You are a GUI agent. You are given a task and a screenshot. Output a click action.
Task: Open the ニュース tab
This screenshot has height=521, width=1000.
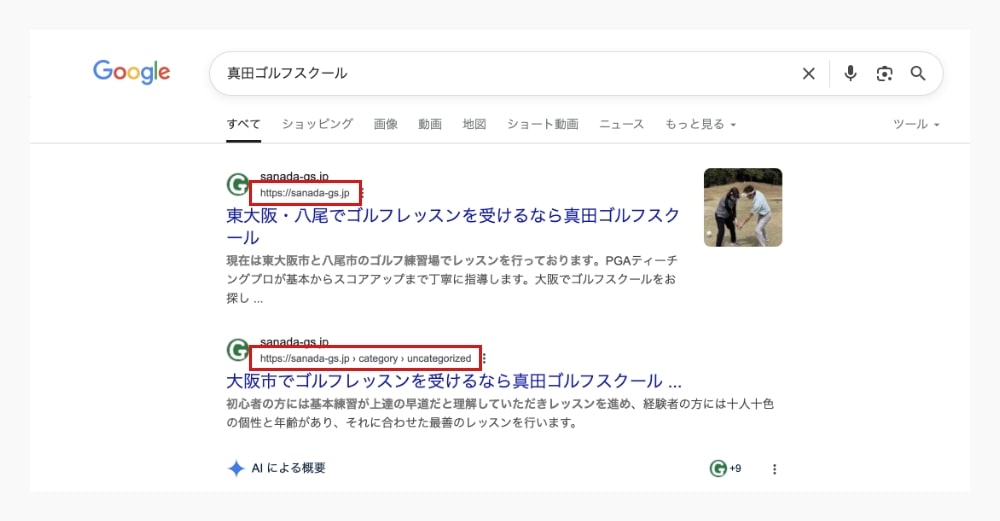[x=622, y=124]
